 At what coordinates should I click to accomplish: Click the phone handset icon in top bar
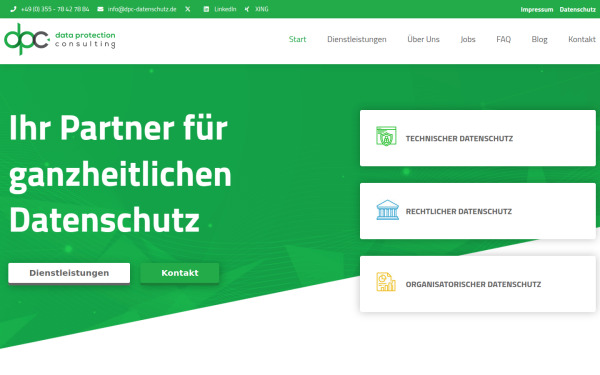click(x=13, y=9)
